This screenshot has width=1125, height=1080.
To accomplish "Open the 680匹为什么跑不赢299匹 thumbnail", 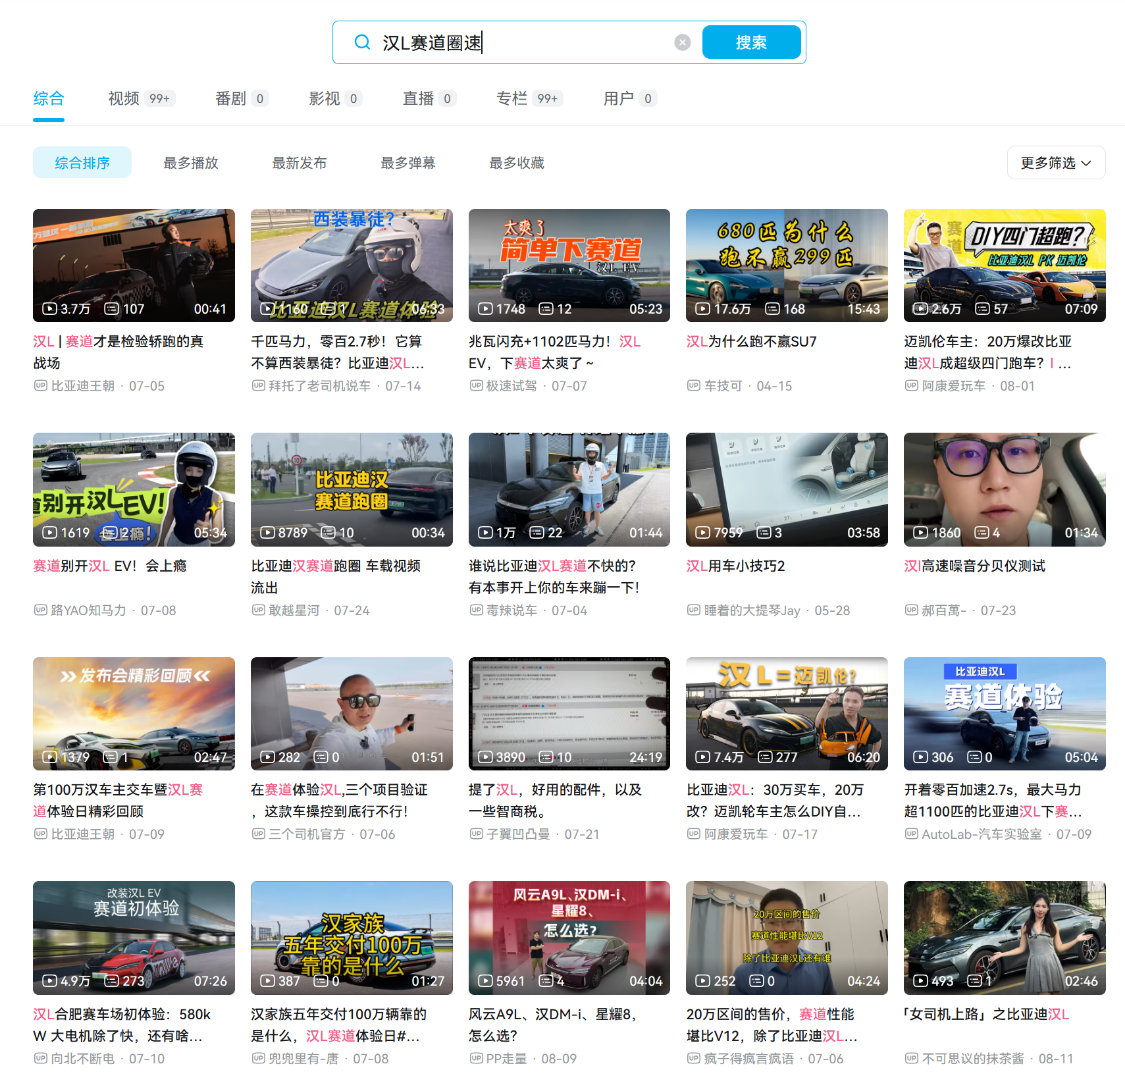I will pyautogui.click(x=786, y=266).
